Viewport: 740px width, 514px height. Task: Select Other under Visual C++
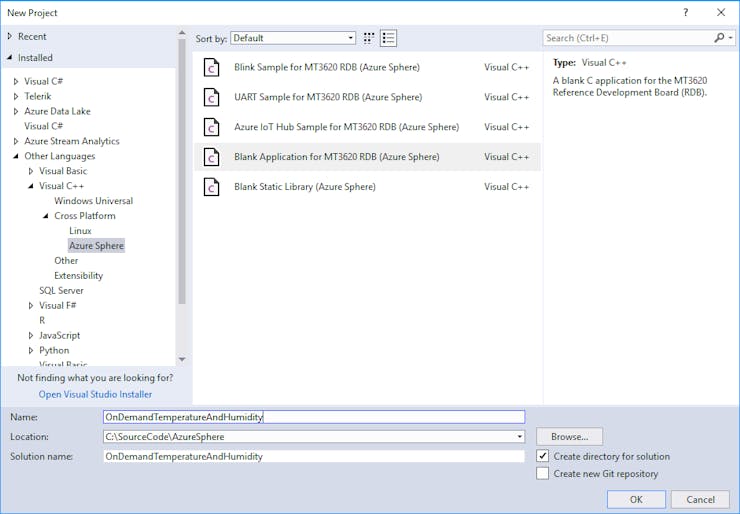[x=66, y=261]
